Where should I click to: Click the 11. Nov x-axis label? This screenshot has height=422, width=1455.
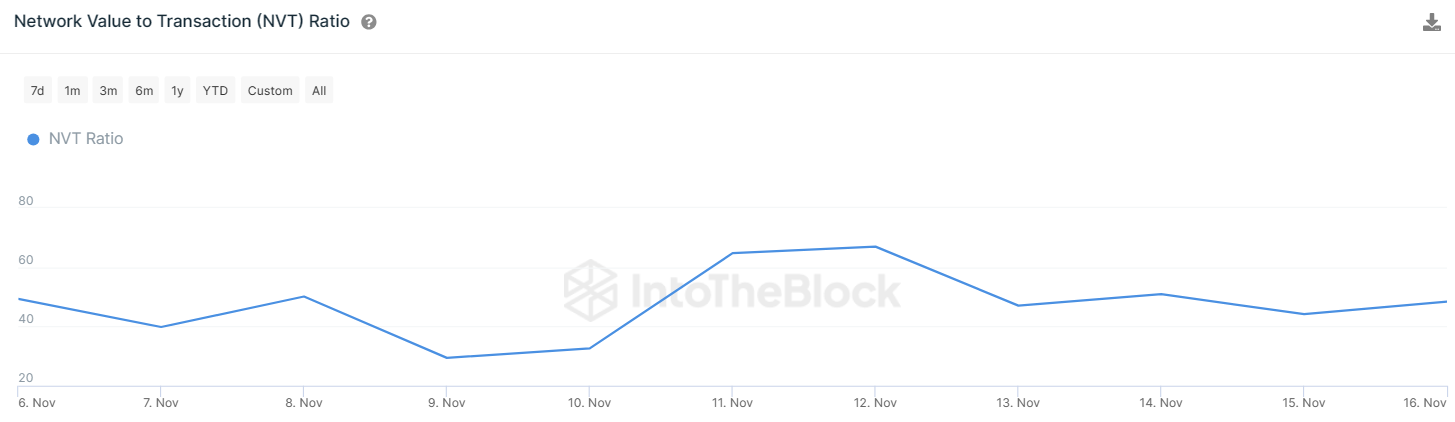point(732,403)
